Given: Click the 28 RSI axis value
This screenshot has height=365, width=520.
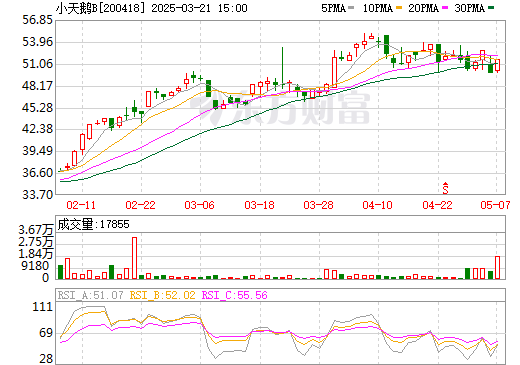Looking at the screenshot, I should pos(46,359).
